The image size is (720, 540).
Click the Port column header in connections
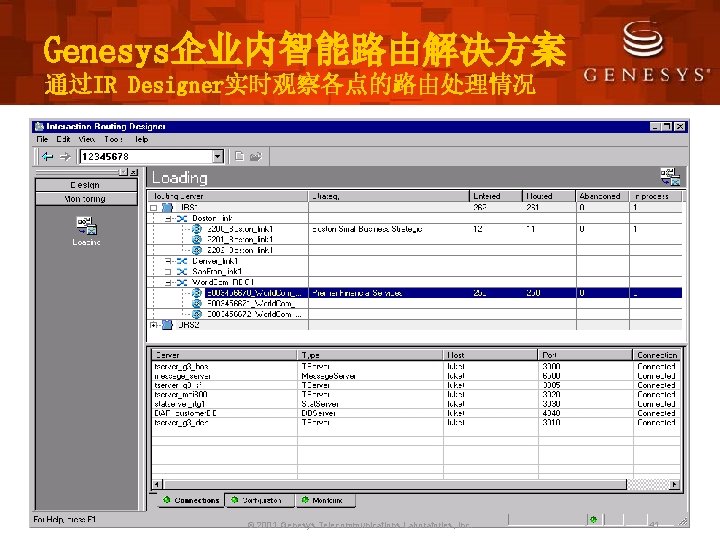click(x=585, y=355)
